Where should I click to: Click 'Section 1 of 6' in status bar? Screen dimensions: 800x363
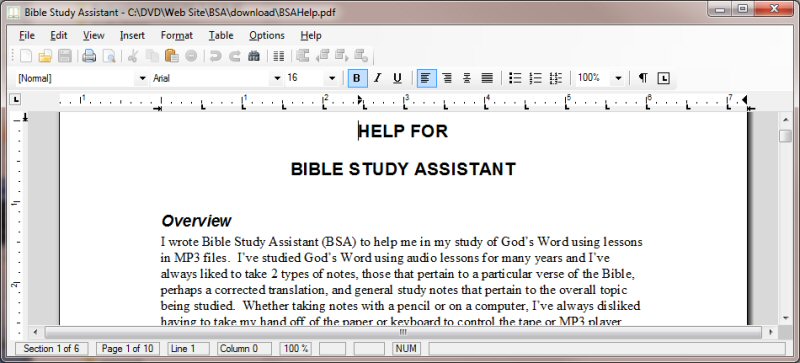click(52, 349)
